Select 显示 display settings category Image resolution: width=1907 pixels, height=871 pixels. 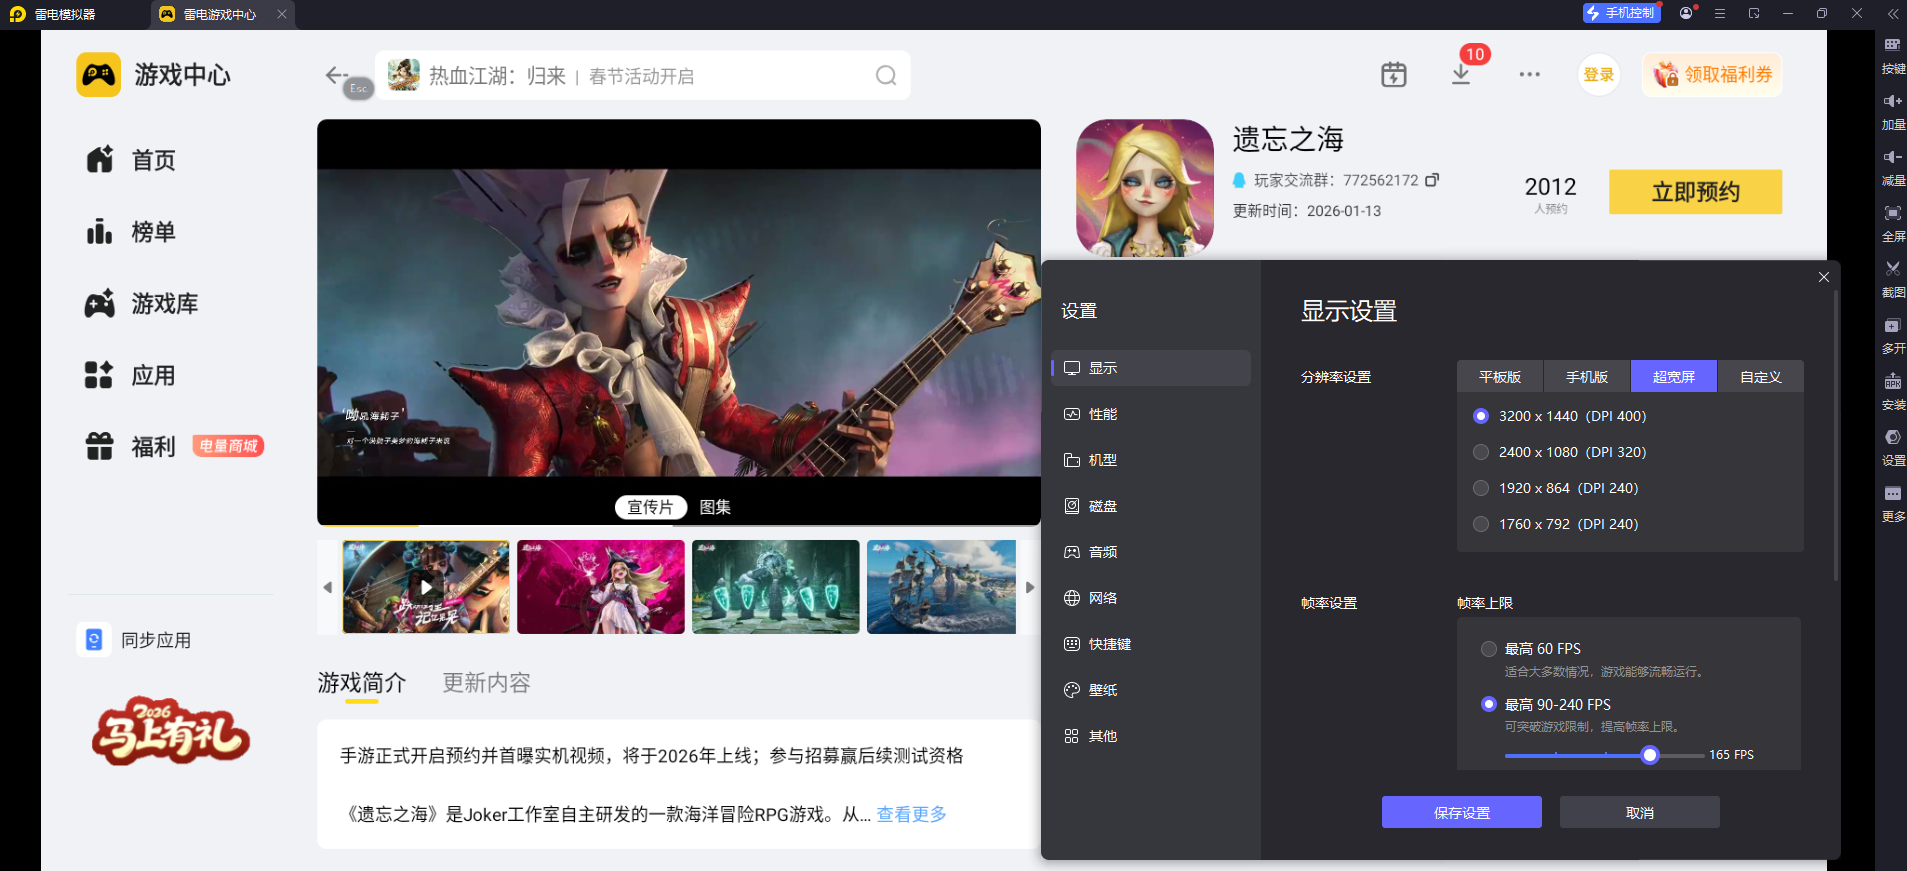(x=1151, y=368)
